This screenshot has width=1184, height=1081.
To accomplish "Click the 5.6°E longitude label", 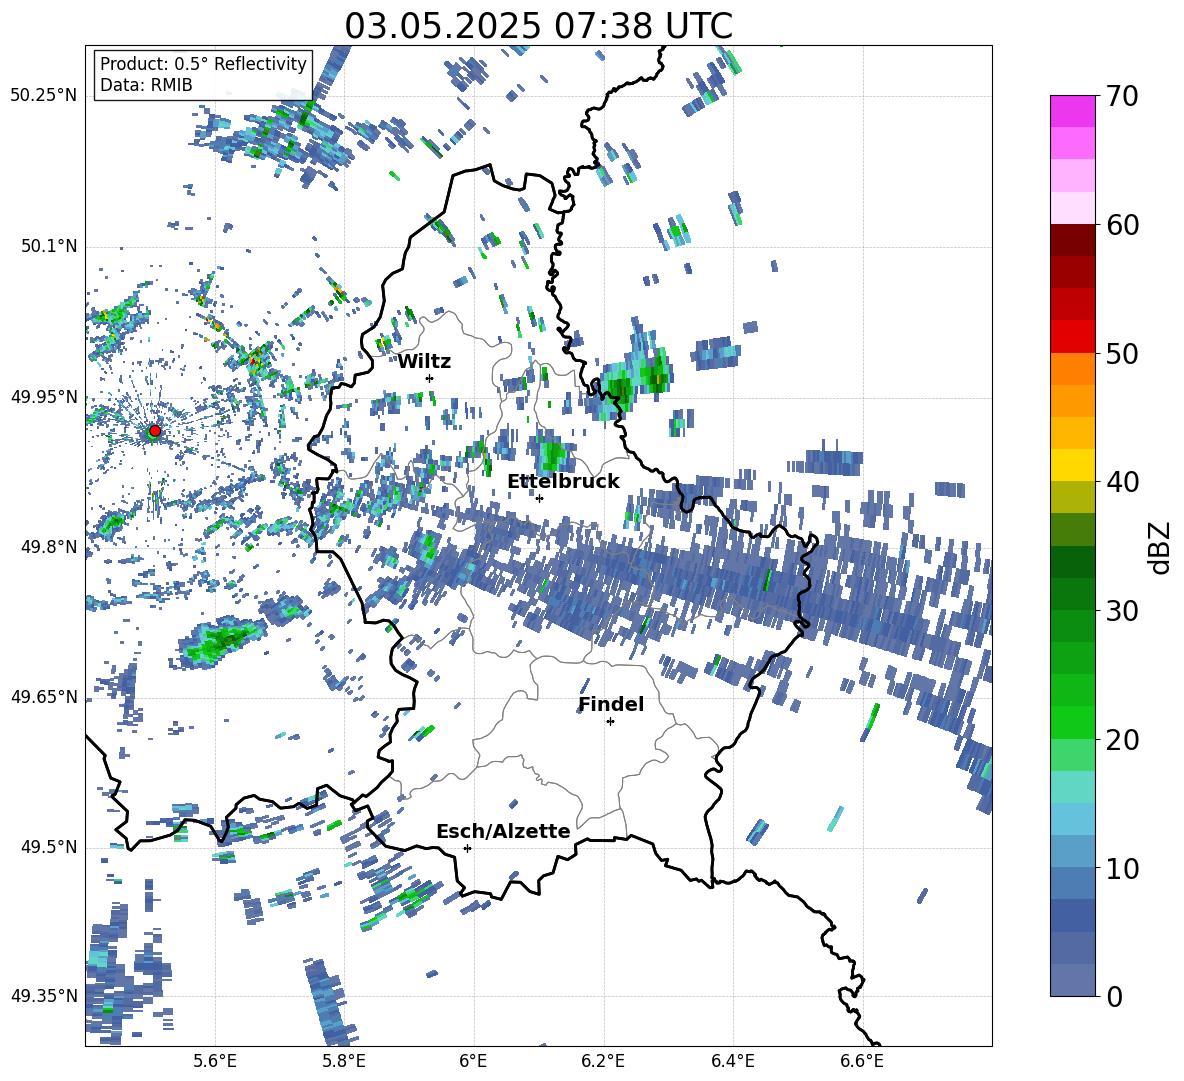I will 215,1061.
